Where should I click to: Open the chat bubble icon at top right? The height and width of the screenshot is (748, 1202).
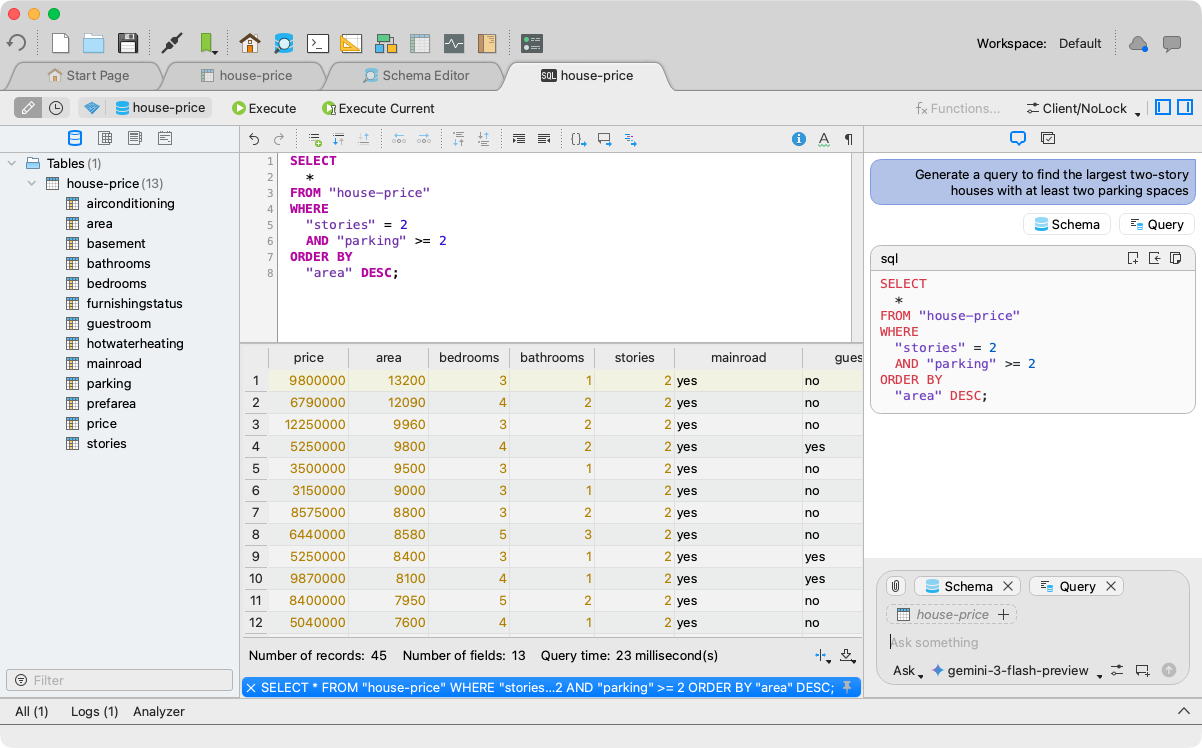tap(1172, 44)
